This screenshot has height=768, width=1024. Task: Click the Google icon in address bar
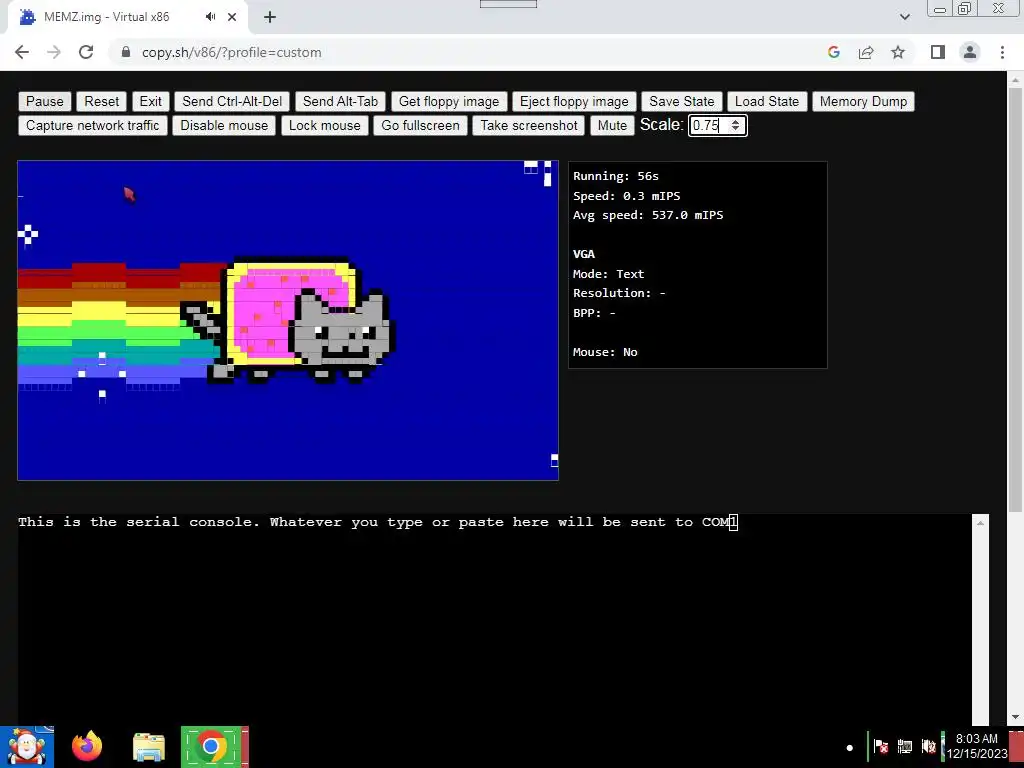[833, 52]
